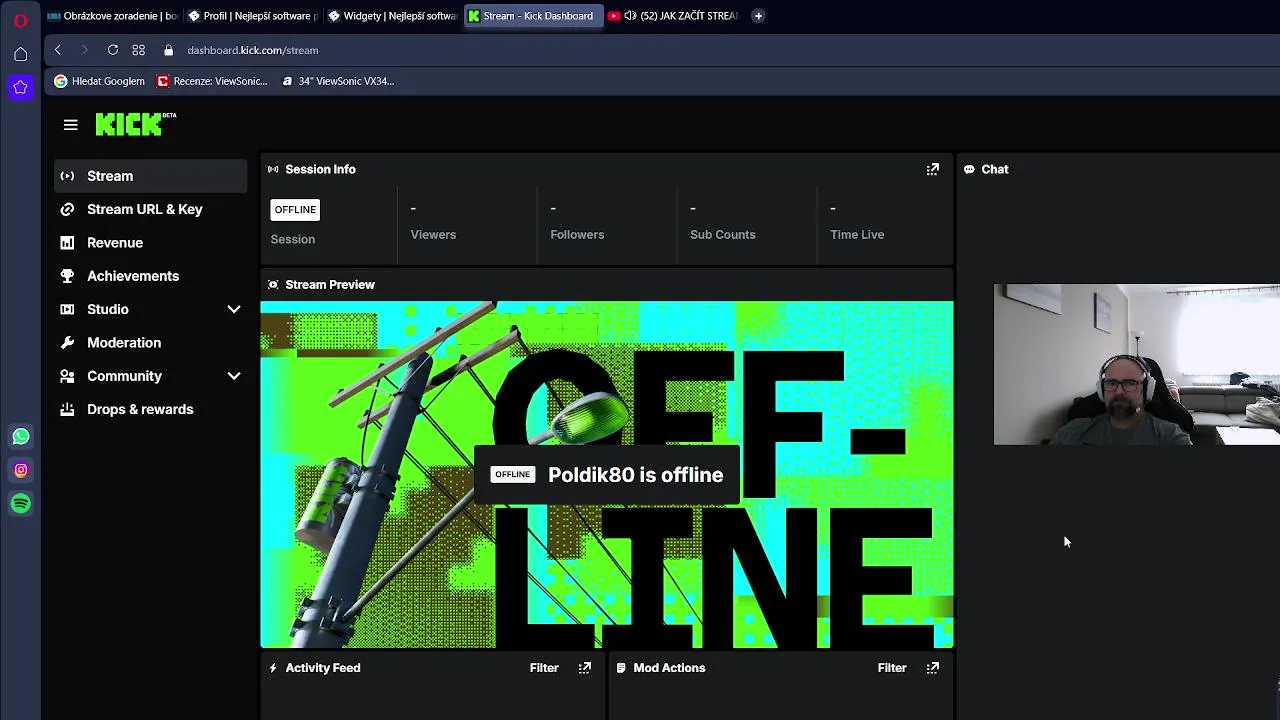Viewport: 1280px width, 720px height.
Task: Click the link icon beside Stream URL & Key
Action: (67, 209)
